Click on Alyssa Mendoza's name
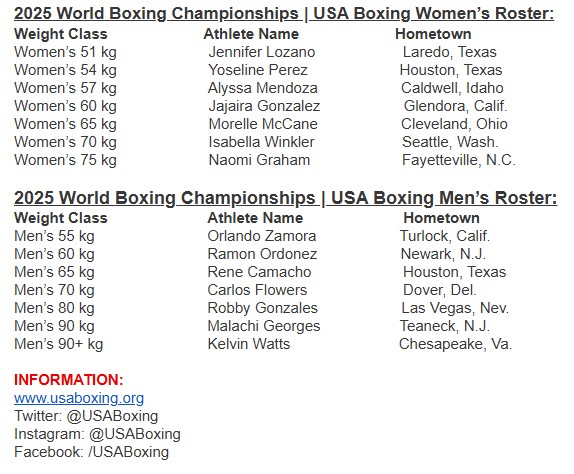 coord(262,88)
